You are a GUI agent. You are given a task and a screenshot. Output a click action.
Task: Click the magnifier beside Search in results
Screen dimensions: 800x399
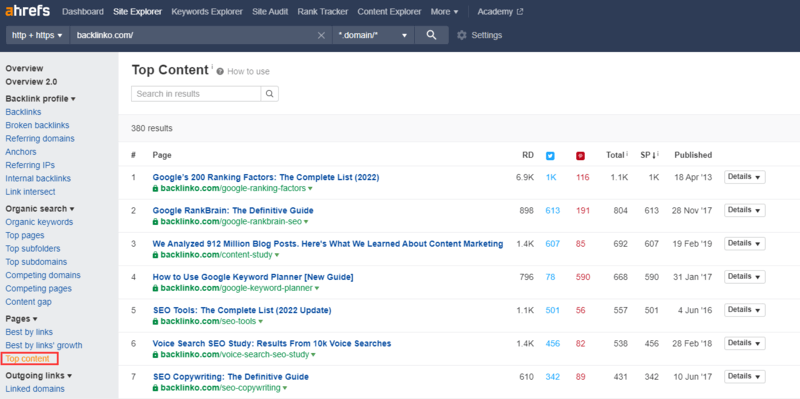pos(269,94)
